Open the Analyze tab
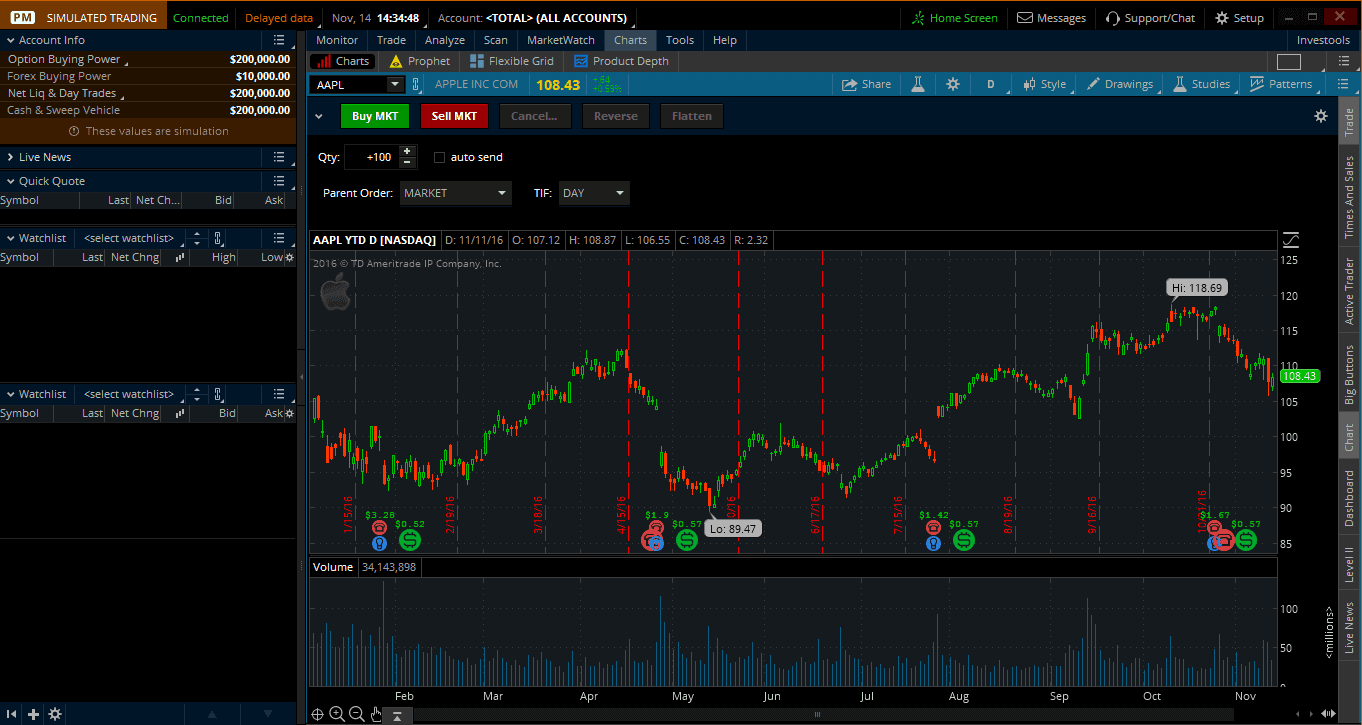The width and height of the screenshot is (1362, 725). [444, 40]
